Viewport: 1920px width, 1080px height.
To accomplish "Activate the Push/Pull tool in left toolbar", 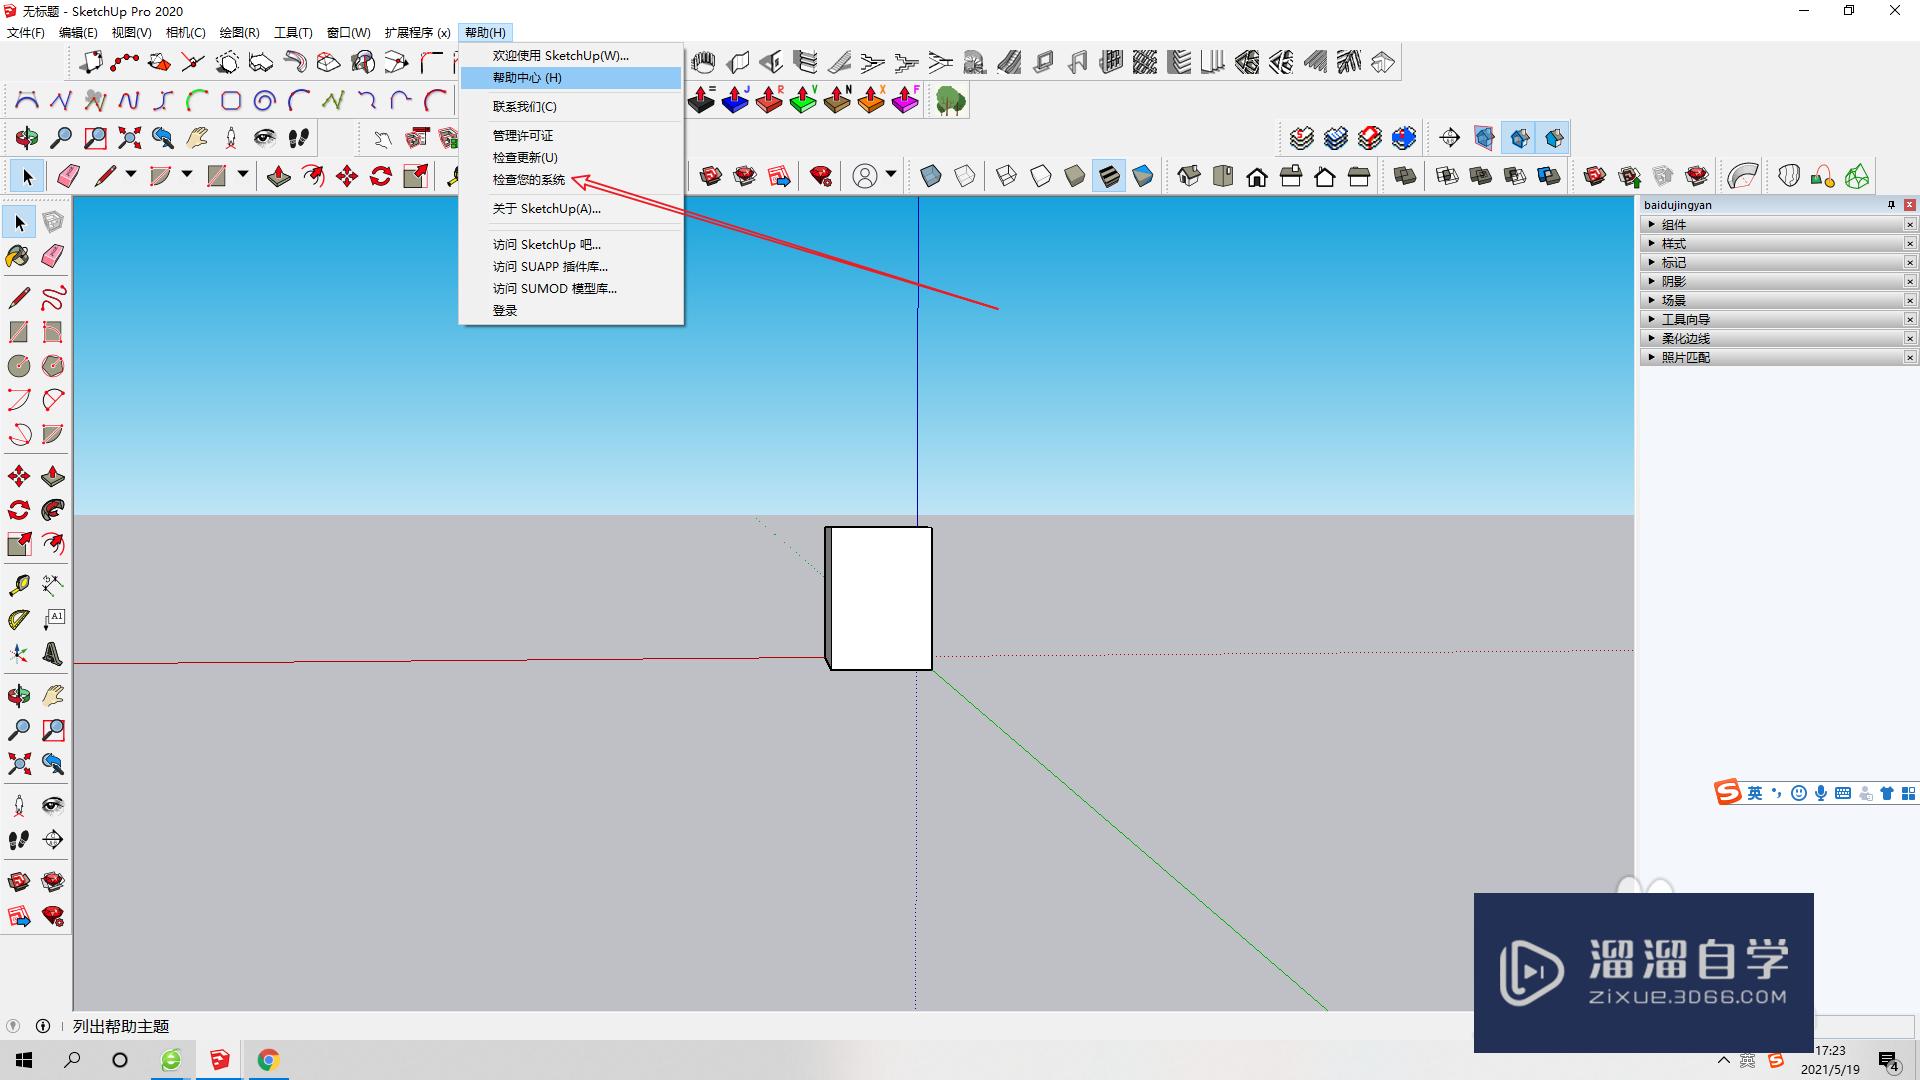I will coord(53,476).
